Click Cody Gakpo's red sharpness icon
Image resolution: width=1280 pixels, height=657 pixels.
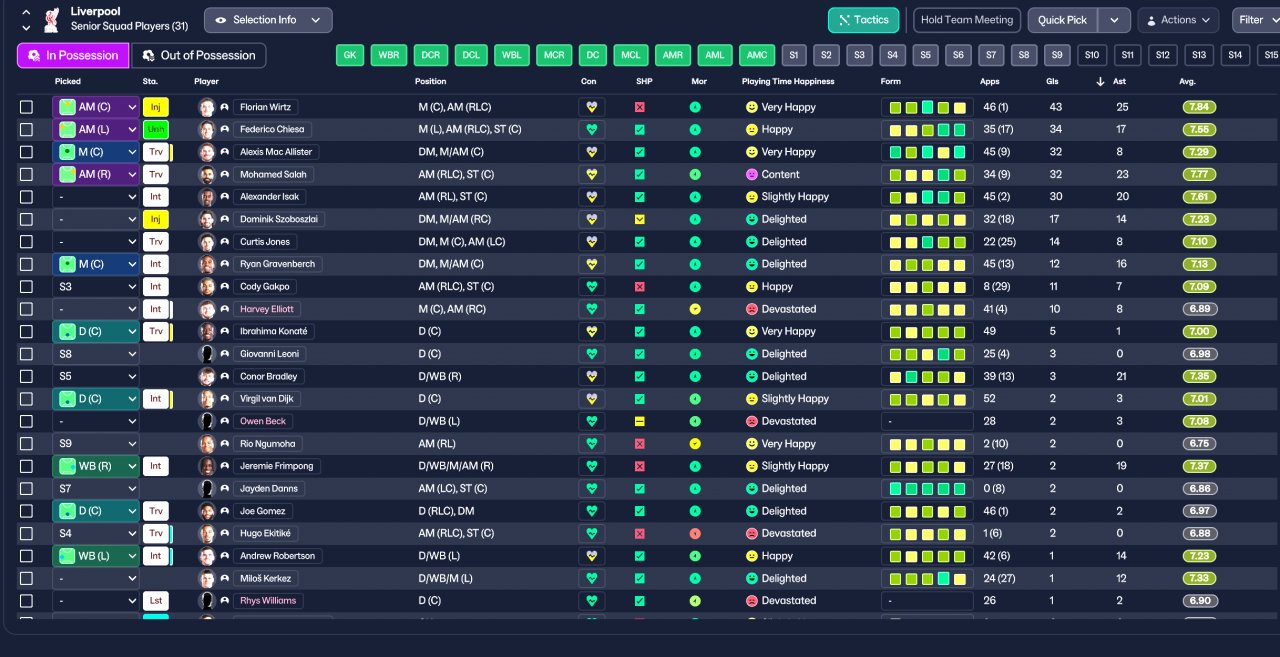(640, 287)
